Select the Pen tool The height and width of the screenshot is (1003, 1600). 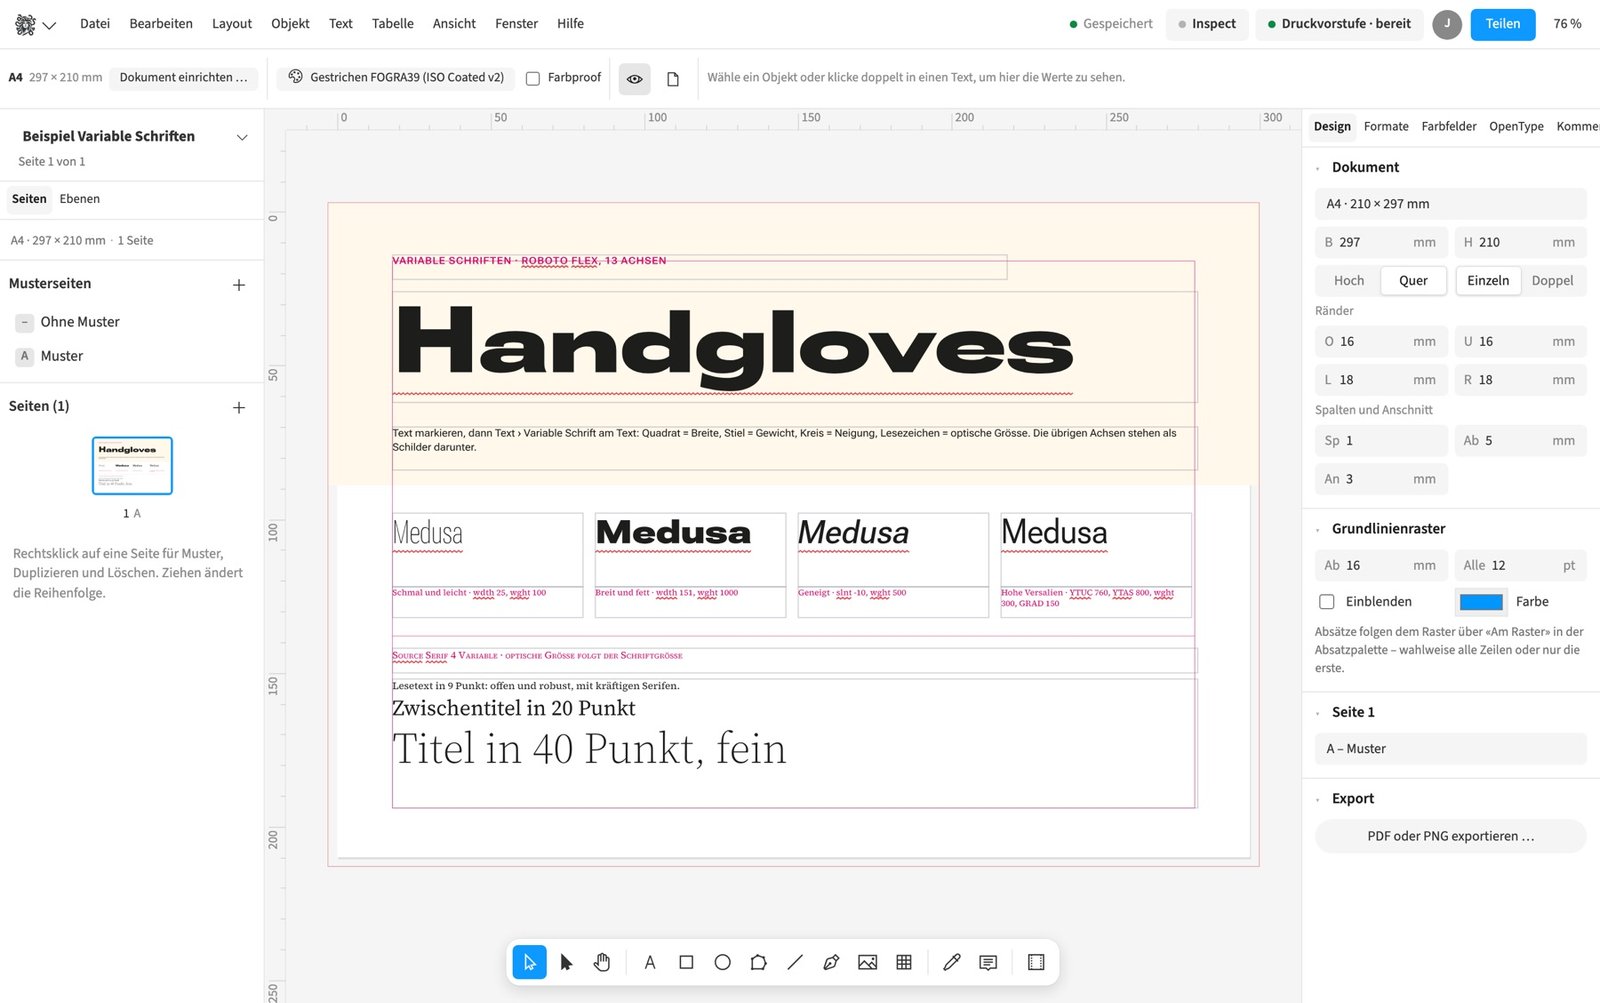(x=831, y=962)
